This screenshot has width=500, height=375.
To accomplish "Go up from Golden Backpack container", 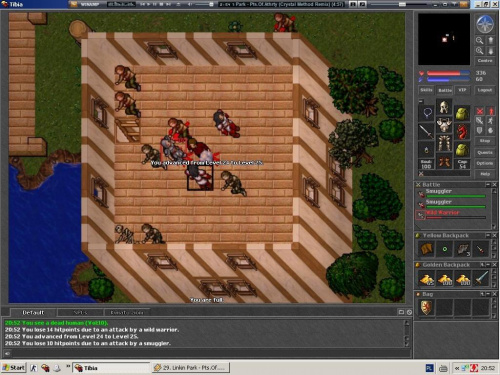I will click(x=482, y=265).
